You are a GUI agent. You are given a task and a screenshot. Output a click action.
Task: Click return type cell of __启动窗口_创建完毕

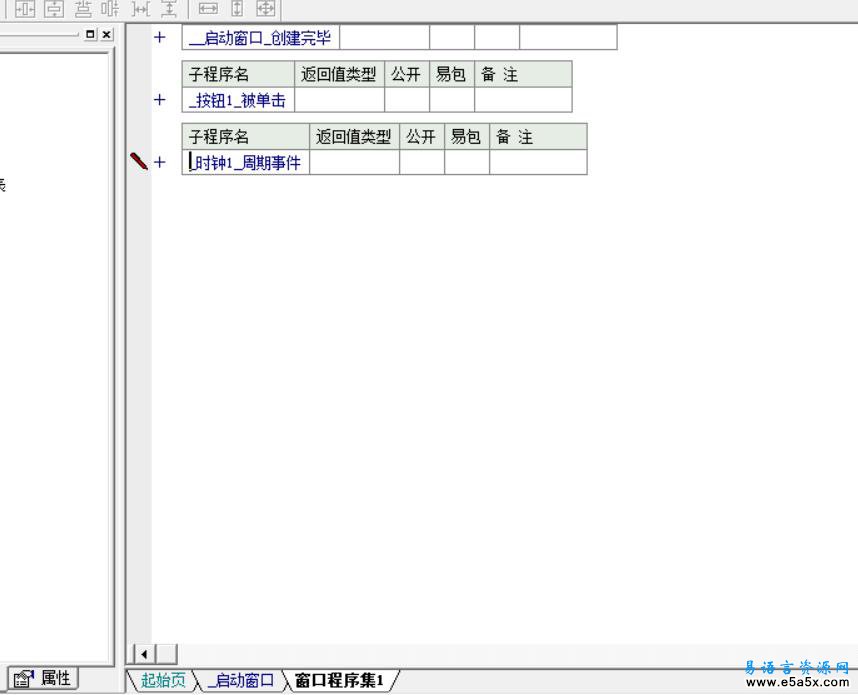point(385,37)
